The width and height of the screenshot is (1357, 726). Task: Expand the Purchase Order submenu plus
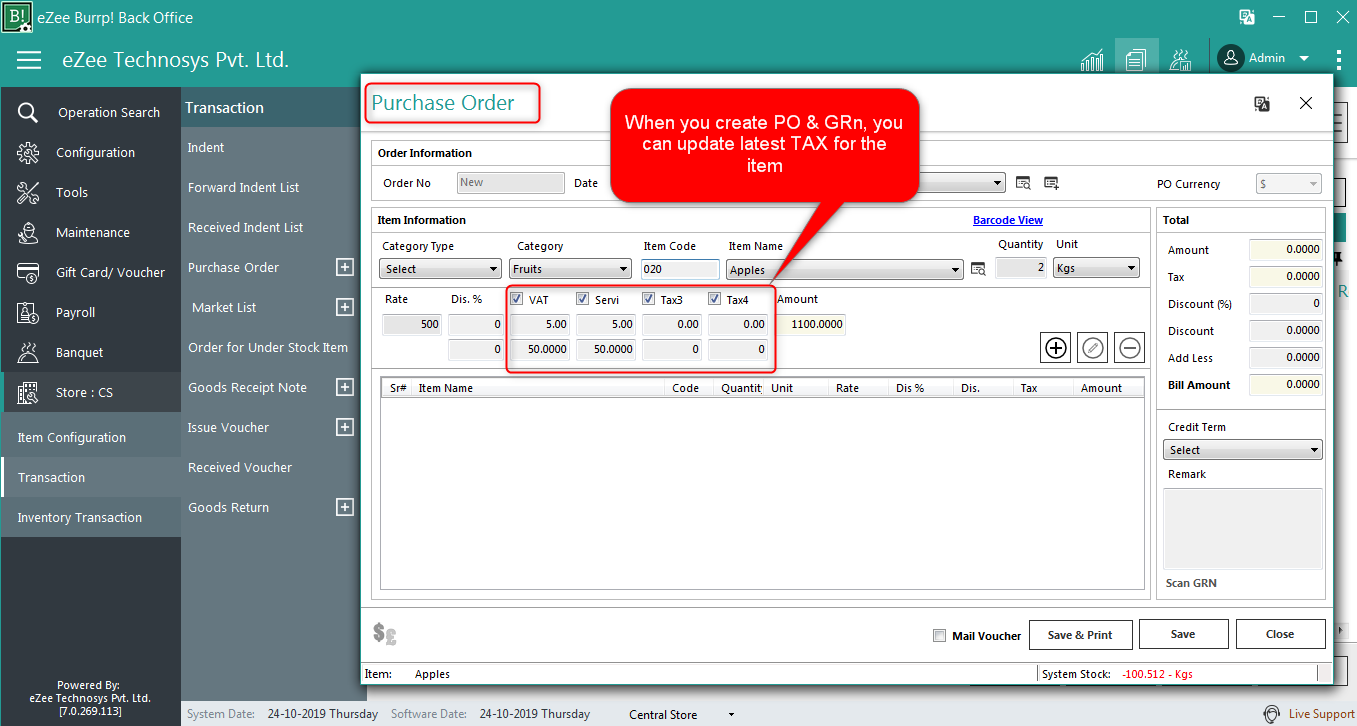(x=345, y=267)
